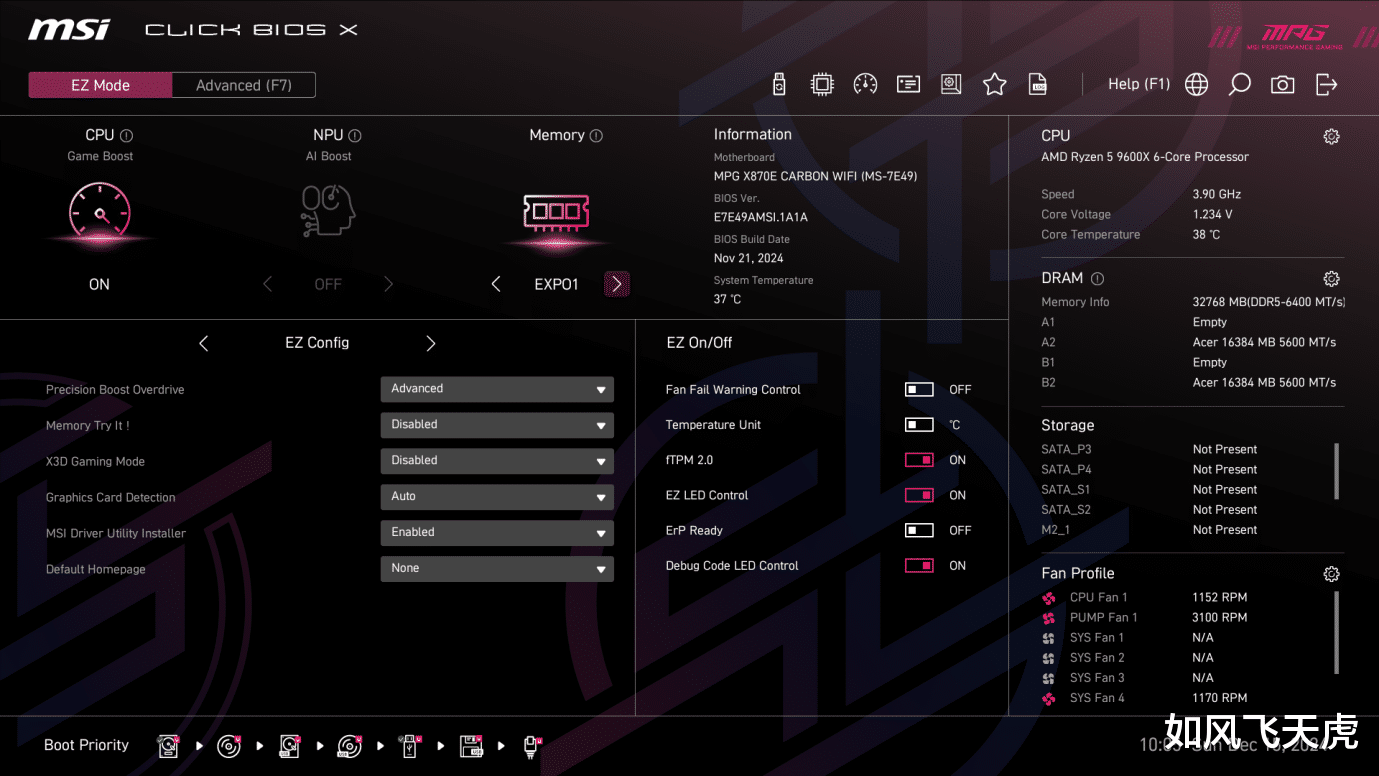
Task: Open CPU panel settings gear
Action: click(1331, 137)
